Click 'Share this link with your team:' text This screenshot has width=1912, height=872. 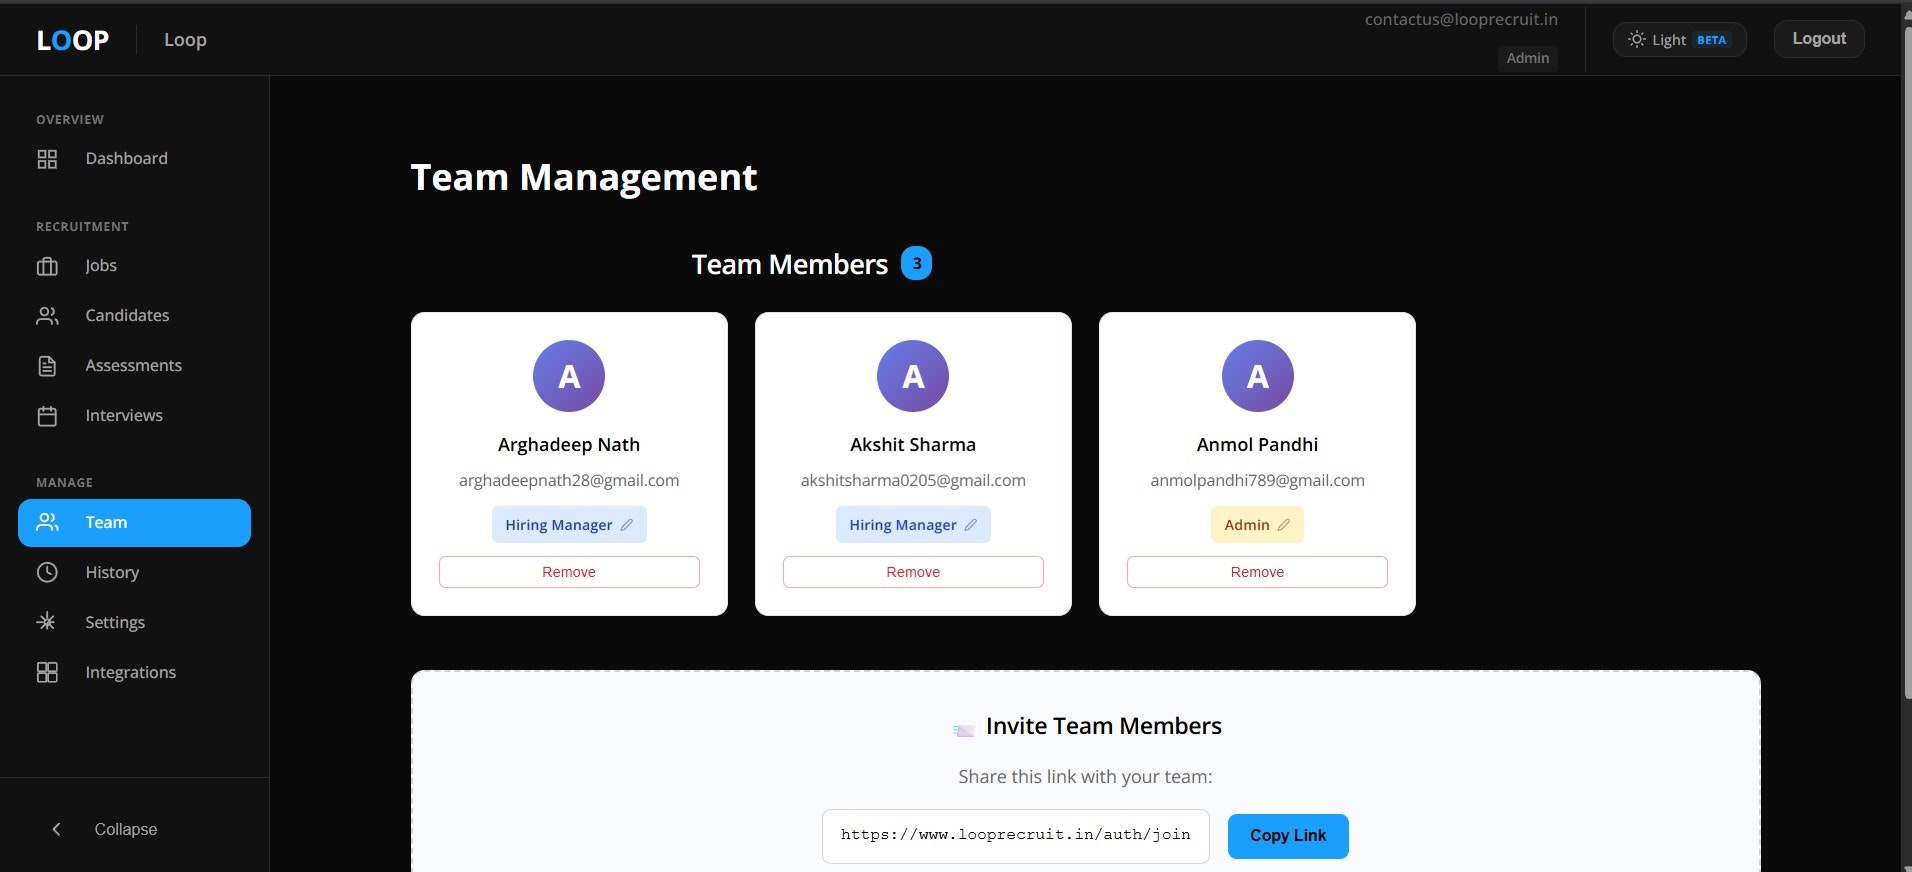click(x=1085, y=777)
